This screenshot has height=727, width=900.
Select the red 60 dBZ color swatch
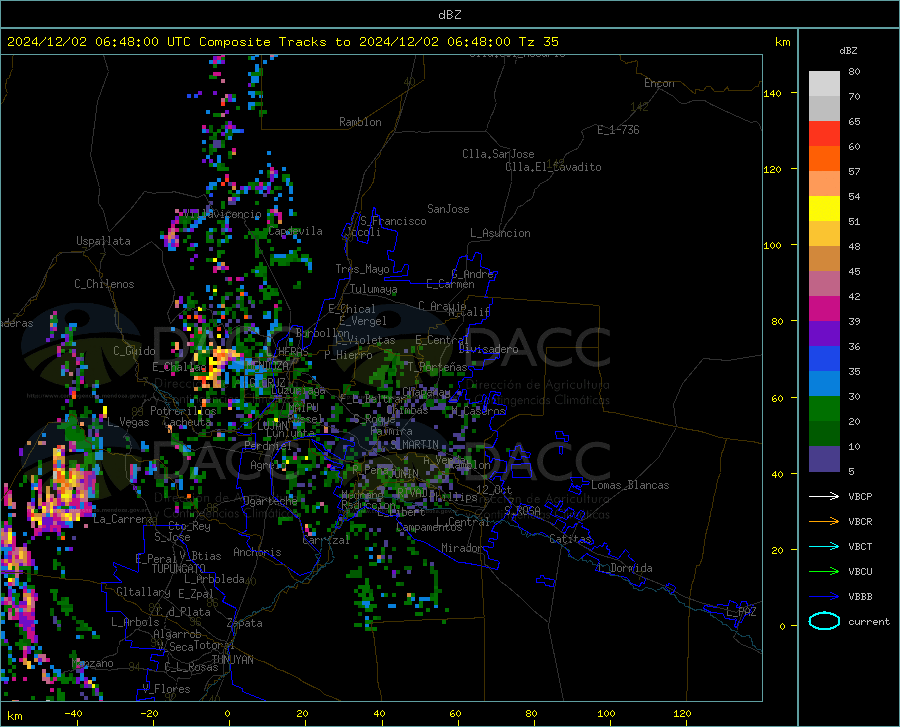coord(824,133)
